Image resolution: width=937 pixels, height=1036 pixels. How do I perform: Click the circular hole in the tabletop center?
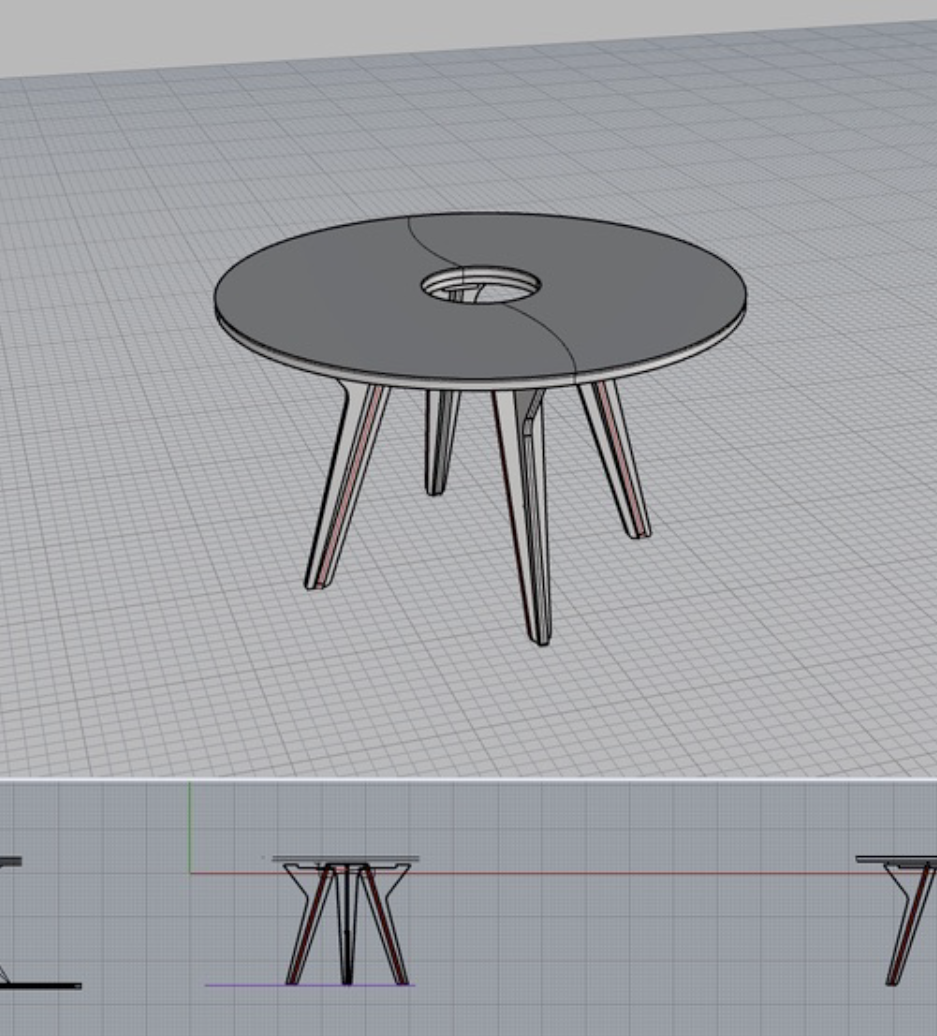point(481,285)
